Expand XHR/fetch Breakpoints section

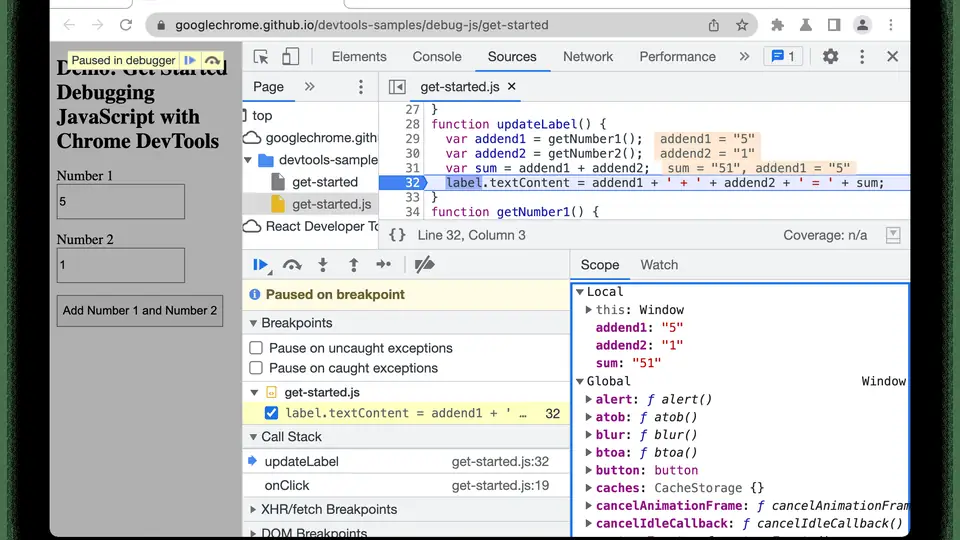[253, 509]
